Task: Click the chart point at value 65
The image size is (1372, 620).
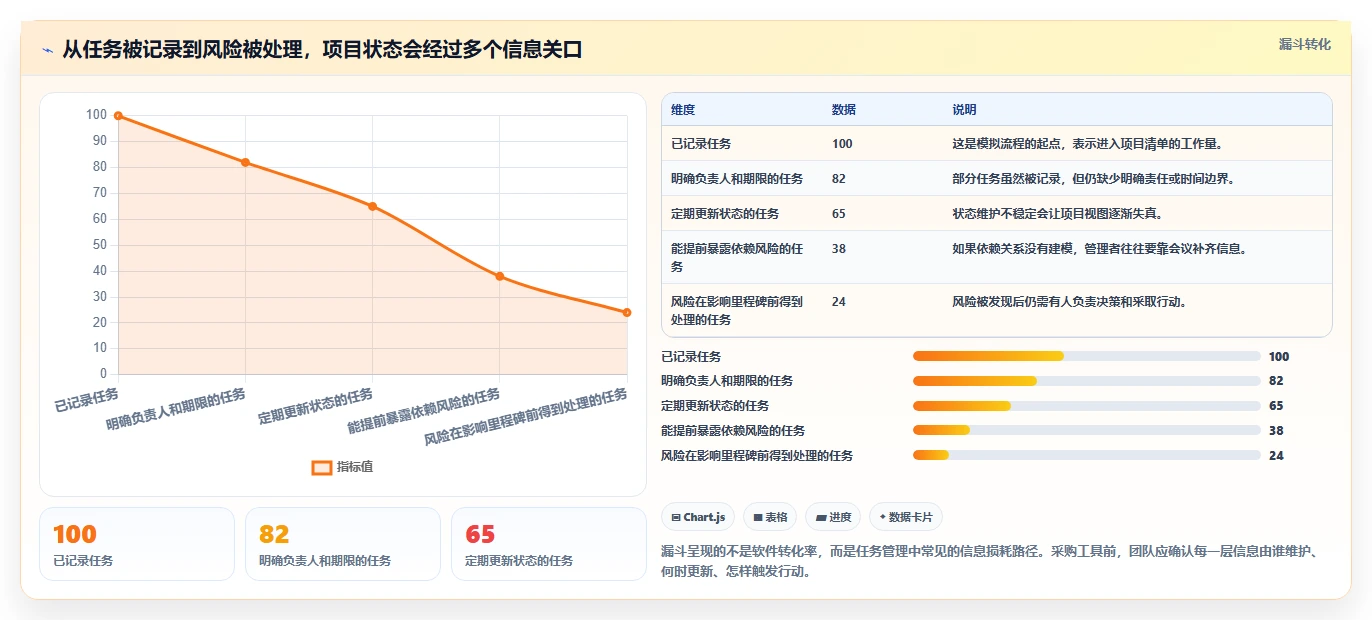Action: 372,206
